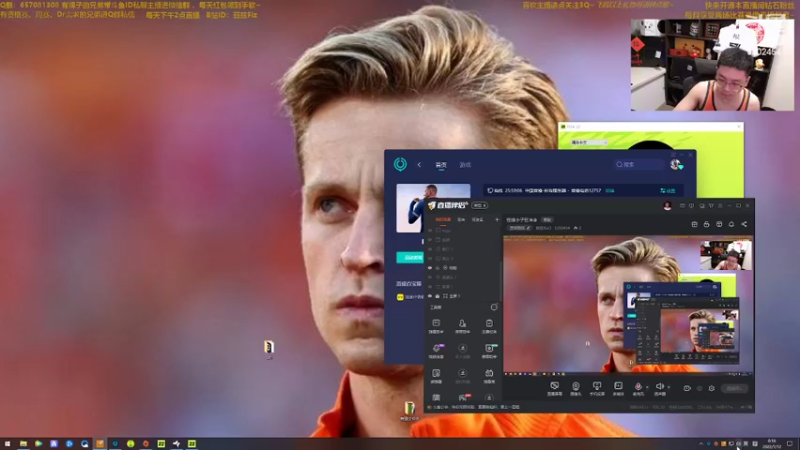The height and width of the screenshot is (450, 800).
Task: Open File Explorer from the taskbar
Action: coord(23,444)
